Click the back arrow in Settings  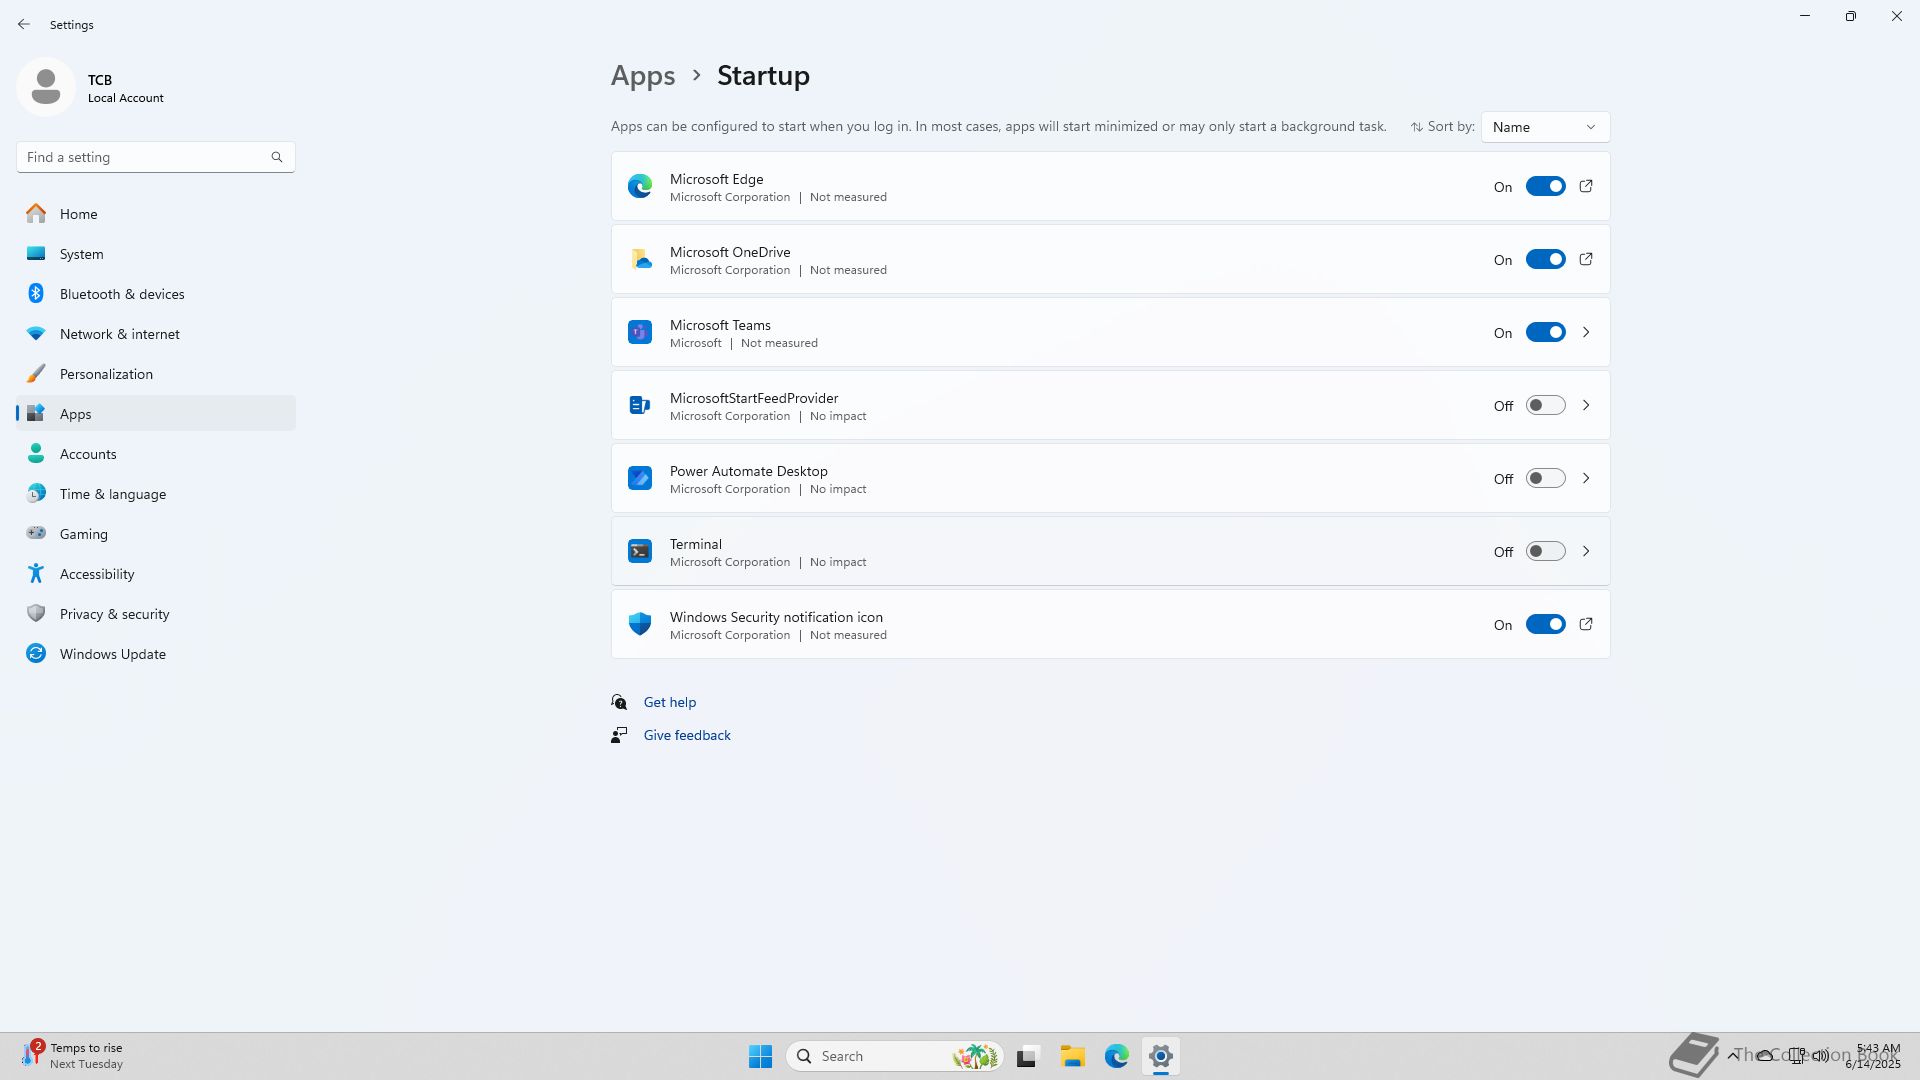[24, 24]
